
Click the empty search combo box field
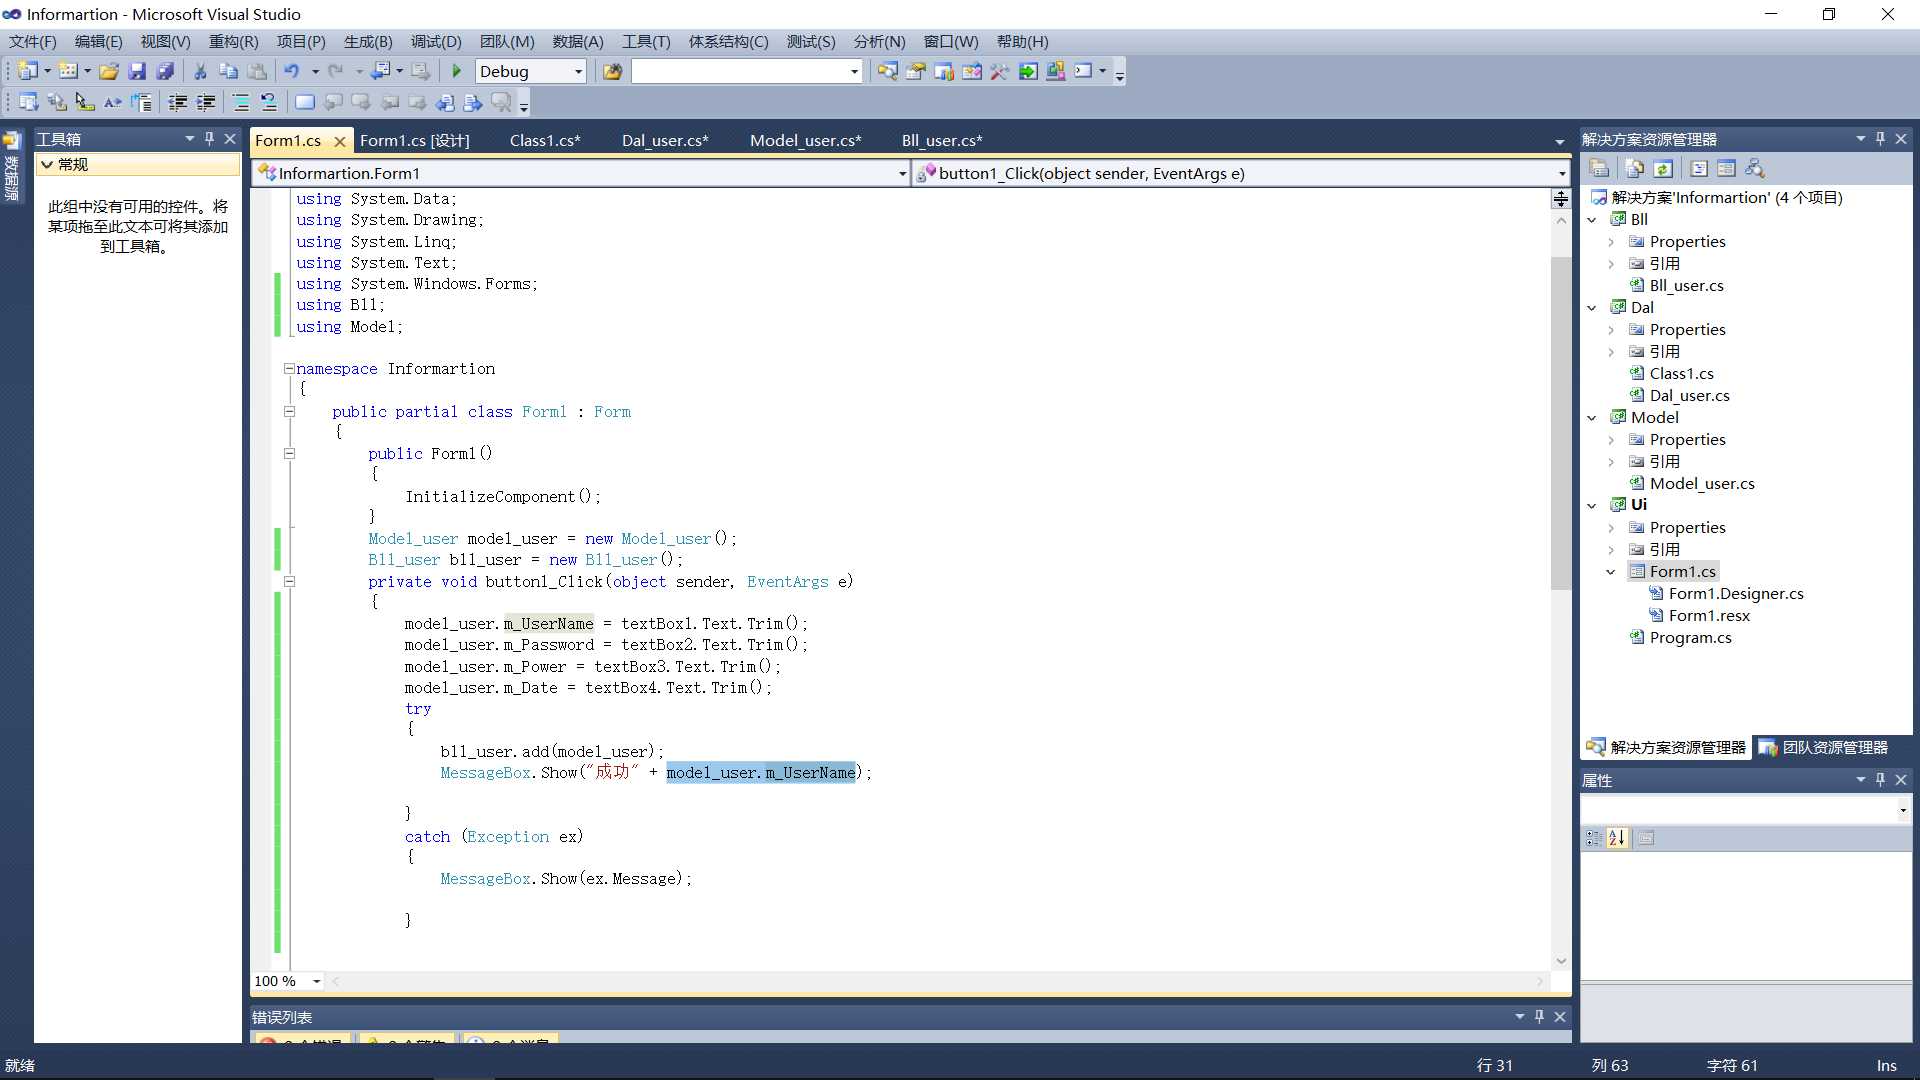(x=740, y=71)
